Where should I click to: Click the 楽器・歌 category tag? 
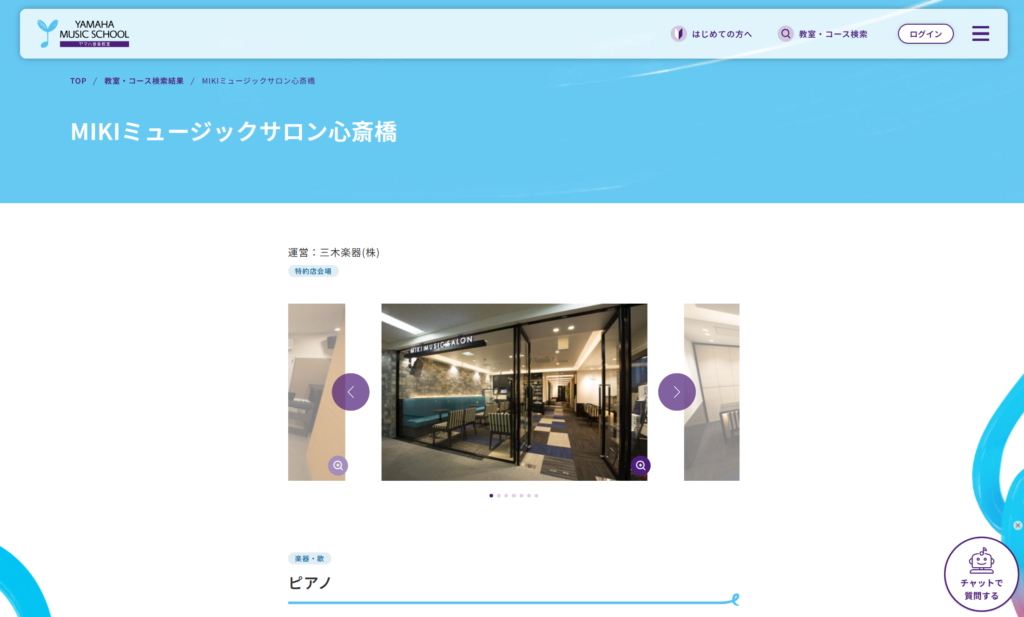click(310, 559)
